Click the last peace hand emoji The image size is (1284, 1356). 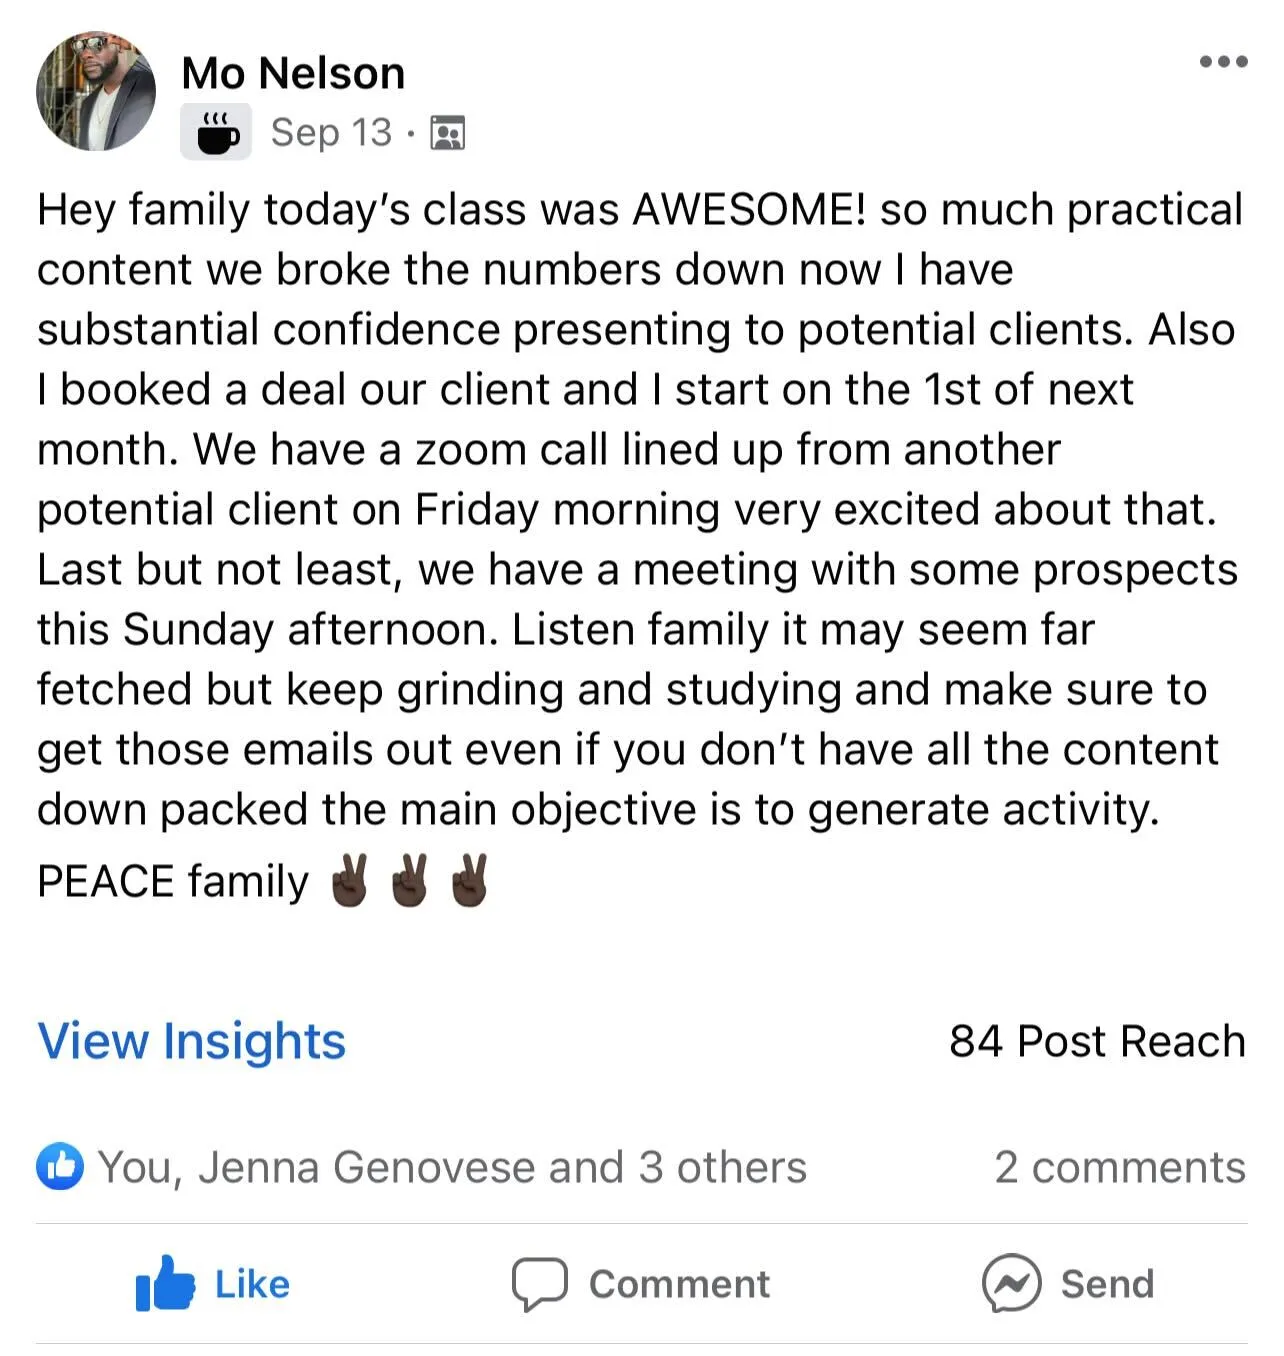pos(469,880)
